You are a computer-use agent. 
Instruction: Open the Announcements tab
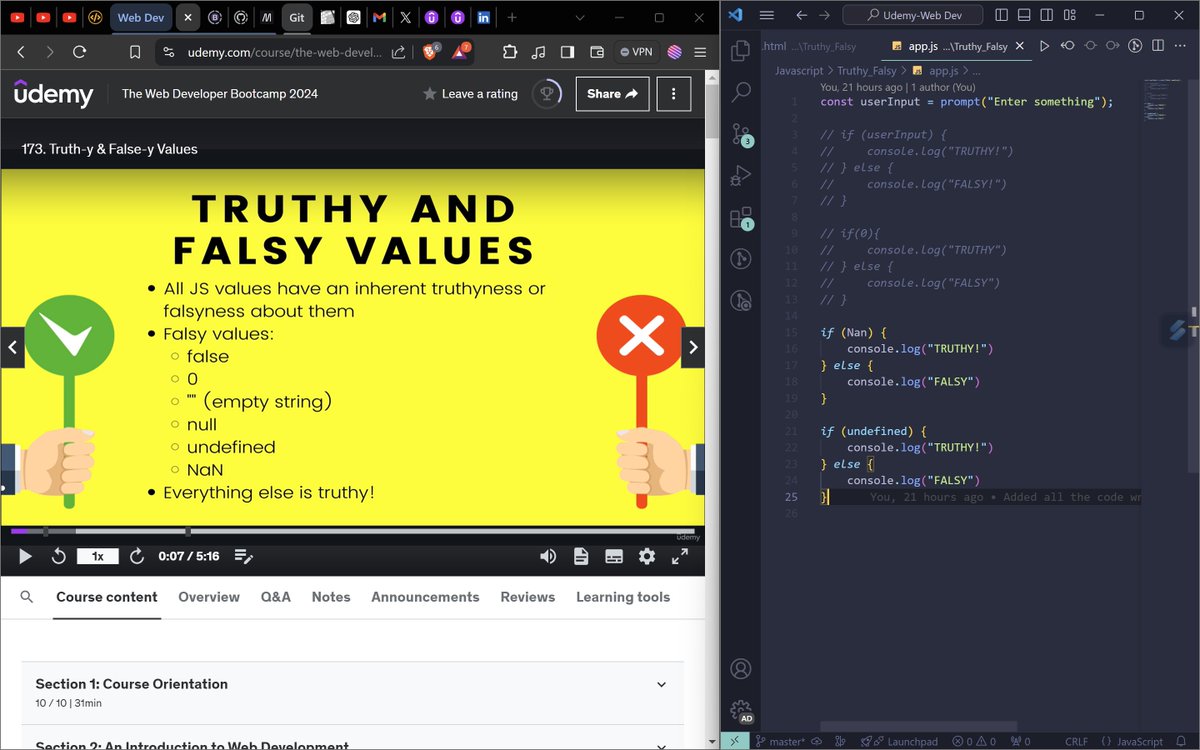point(425,597)
